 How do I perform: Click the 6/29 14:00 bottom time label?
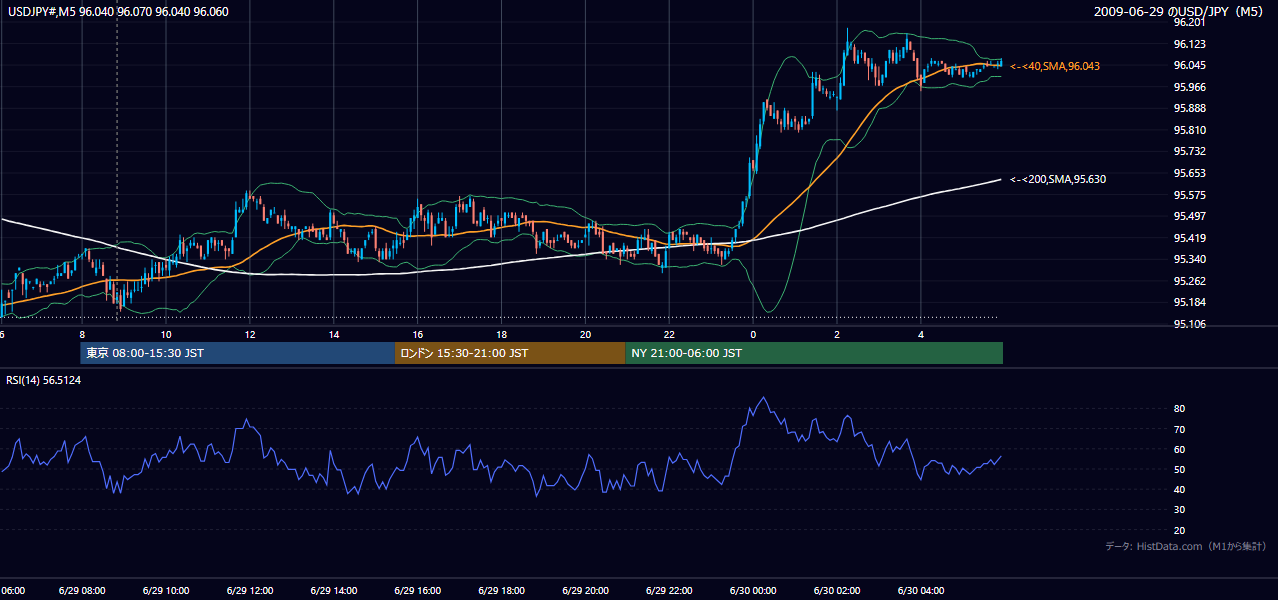coord(333,591)
